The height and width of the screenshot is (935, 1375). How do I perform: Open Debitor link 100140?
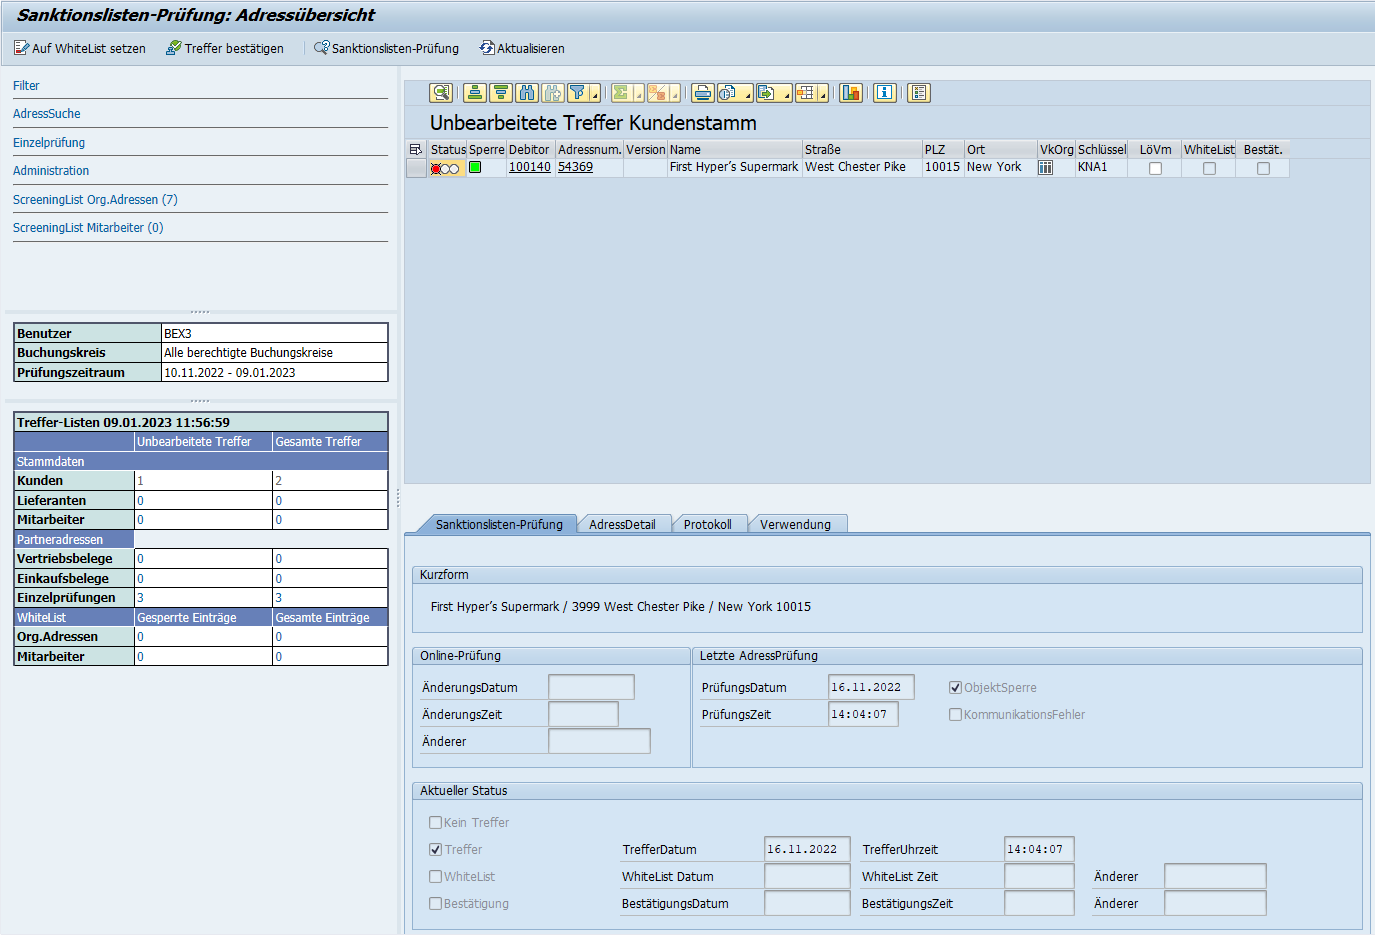pyautogui.click(x=529, y=167)
